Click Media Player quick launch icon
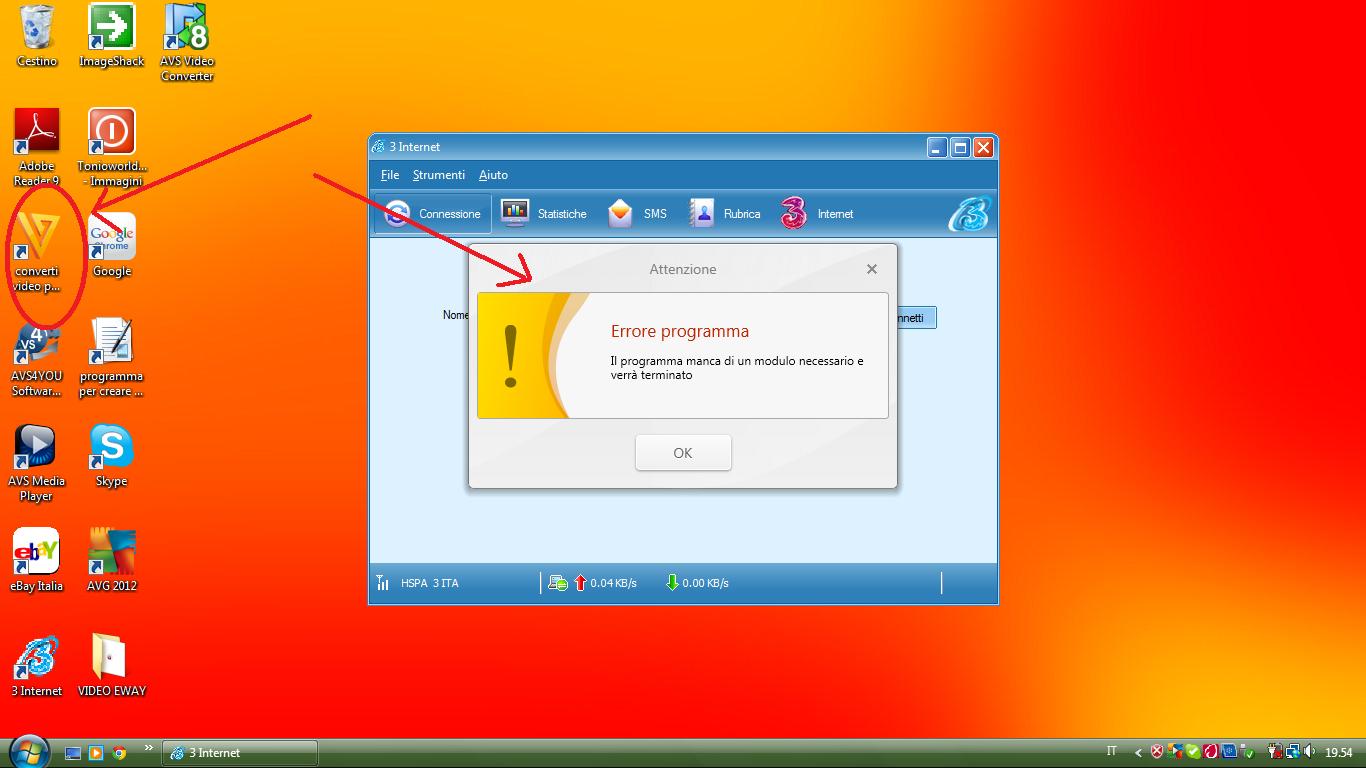Screen dimensions: 1366x768 pos(96,753)
